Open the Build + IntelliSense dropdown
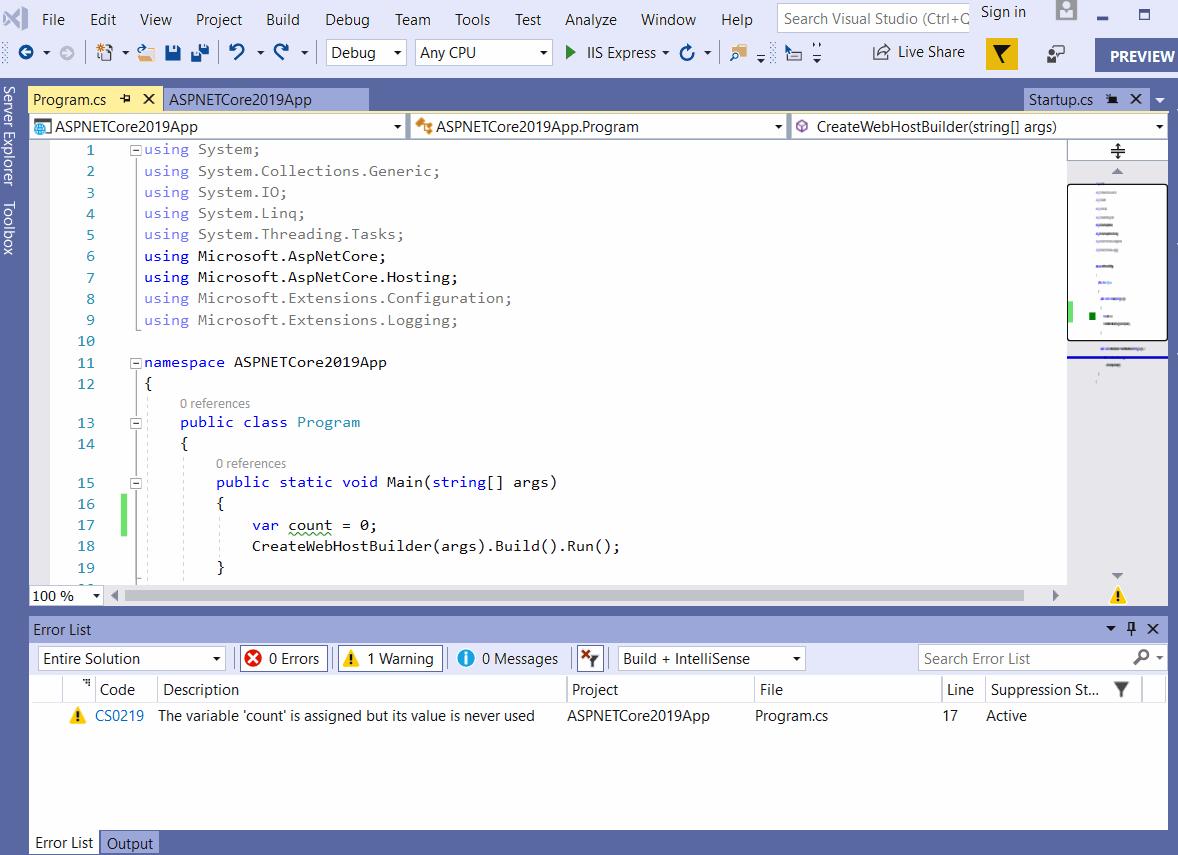This screenshot has height=855, width=1178. pos(710,658)
